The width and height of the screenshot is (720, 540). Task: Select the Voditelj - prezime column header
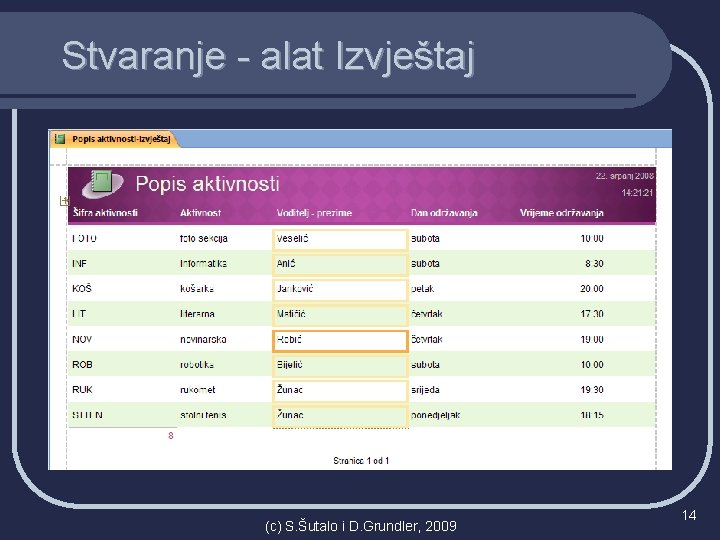(x=314, y=213)
